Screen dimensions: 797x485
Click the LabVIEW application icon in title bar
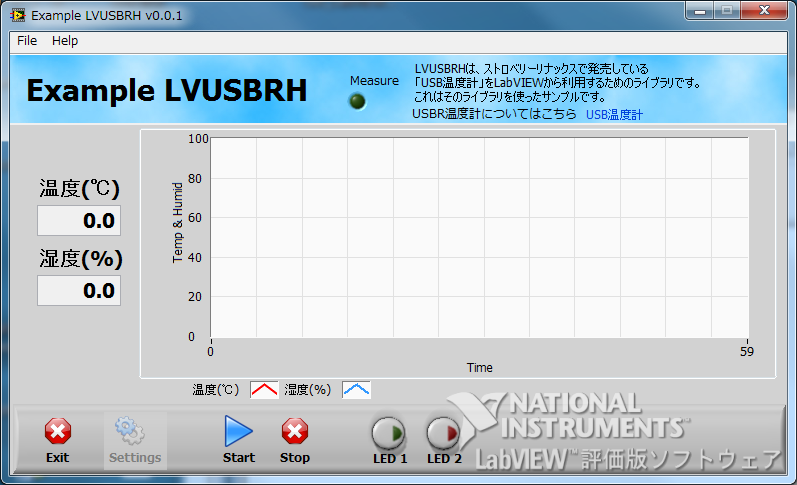[x=17, y=16]
